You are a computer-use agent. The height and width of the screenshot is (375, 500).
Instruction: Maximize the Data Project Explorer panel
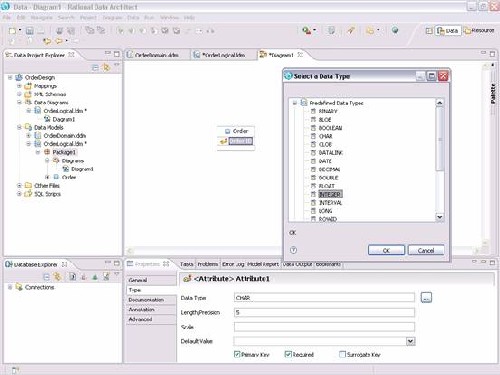click(x=117, y=54)
